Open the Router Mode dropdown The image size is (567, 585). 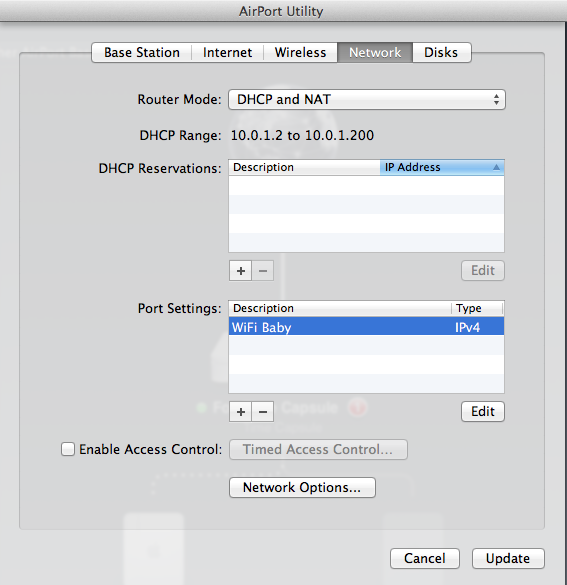[x=367, y=100]
